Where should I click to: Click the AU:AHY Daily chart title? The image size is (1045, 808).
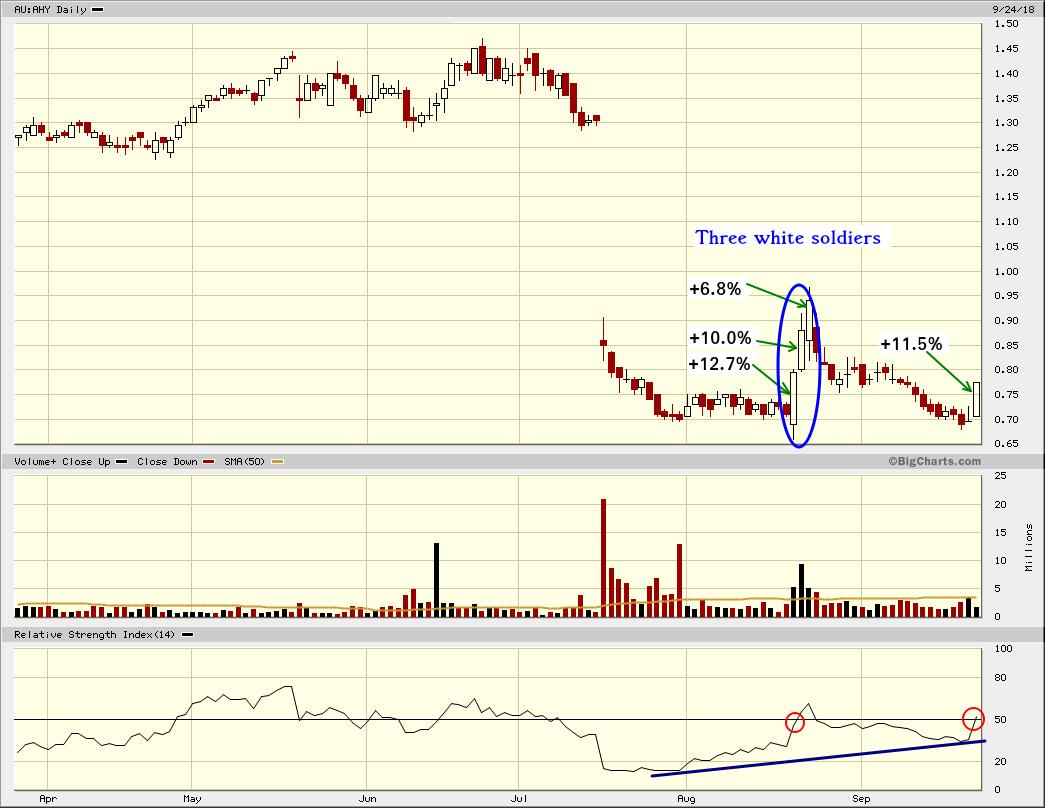(x=51, y=10)
